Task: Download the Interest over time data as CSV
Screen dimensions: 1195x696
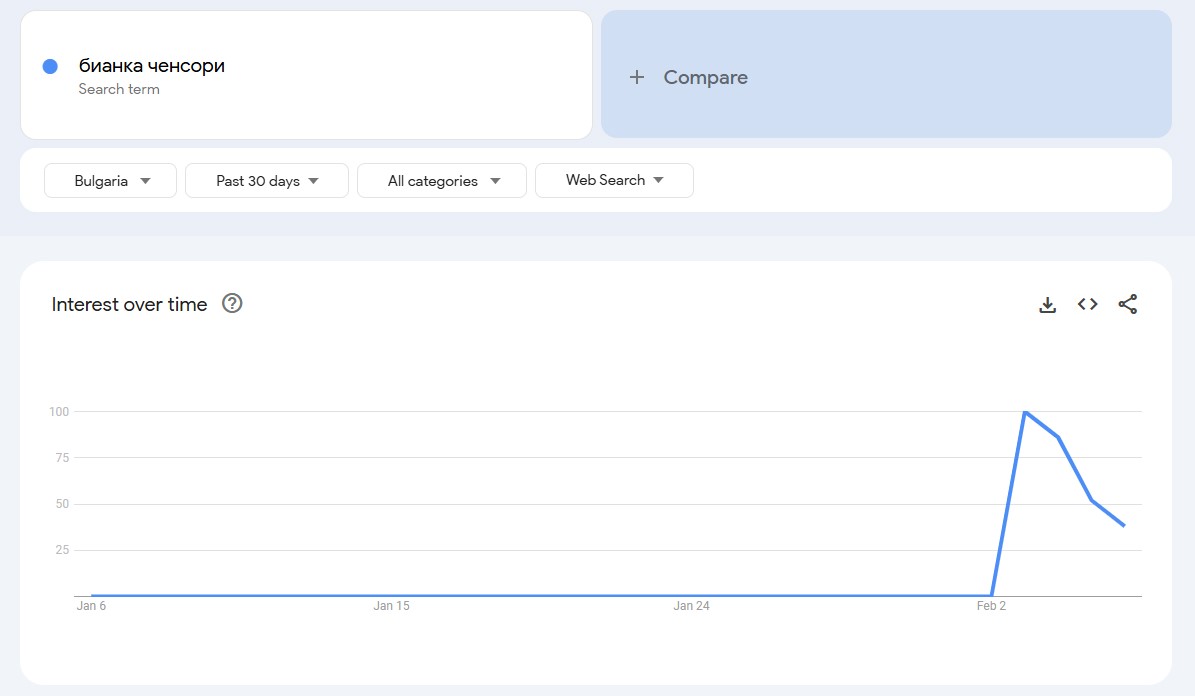Action: tap(1047, 304)
